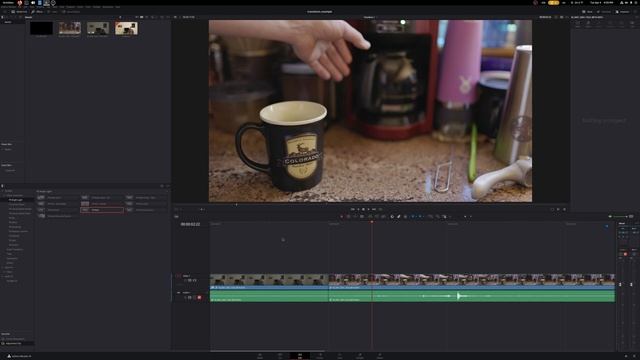This screenshot has height=360, width=640.
Task: Switch to the Color page
Action: (x=340, y=356)
